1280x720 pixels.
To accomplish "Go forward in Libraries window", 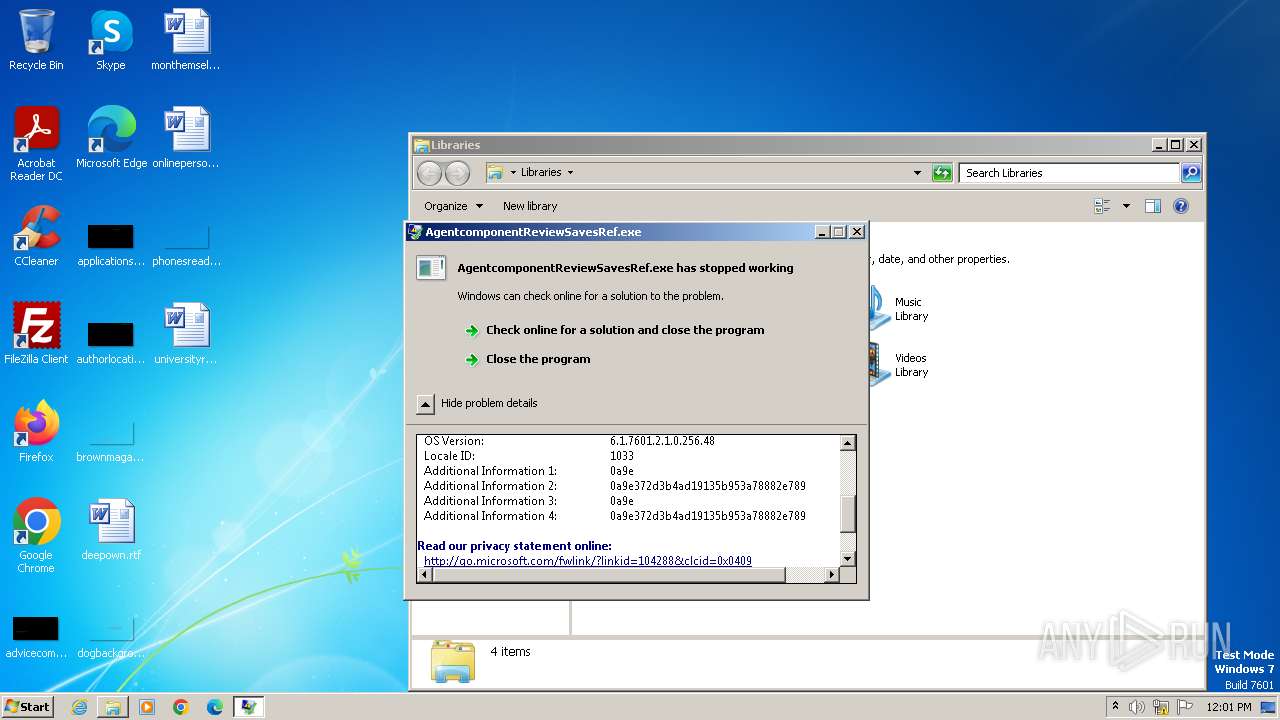I will (x=457, y=173).
